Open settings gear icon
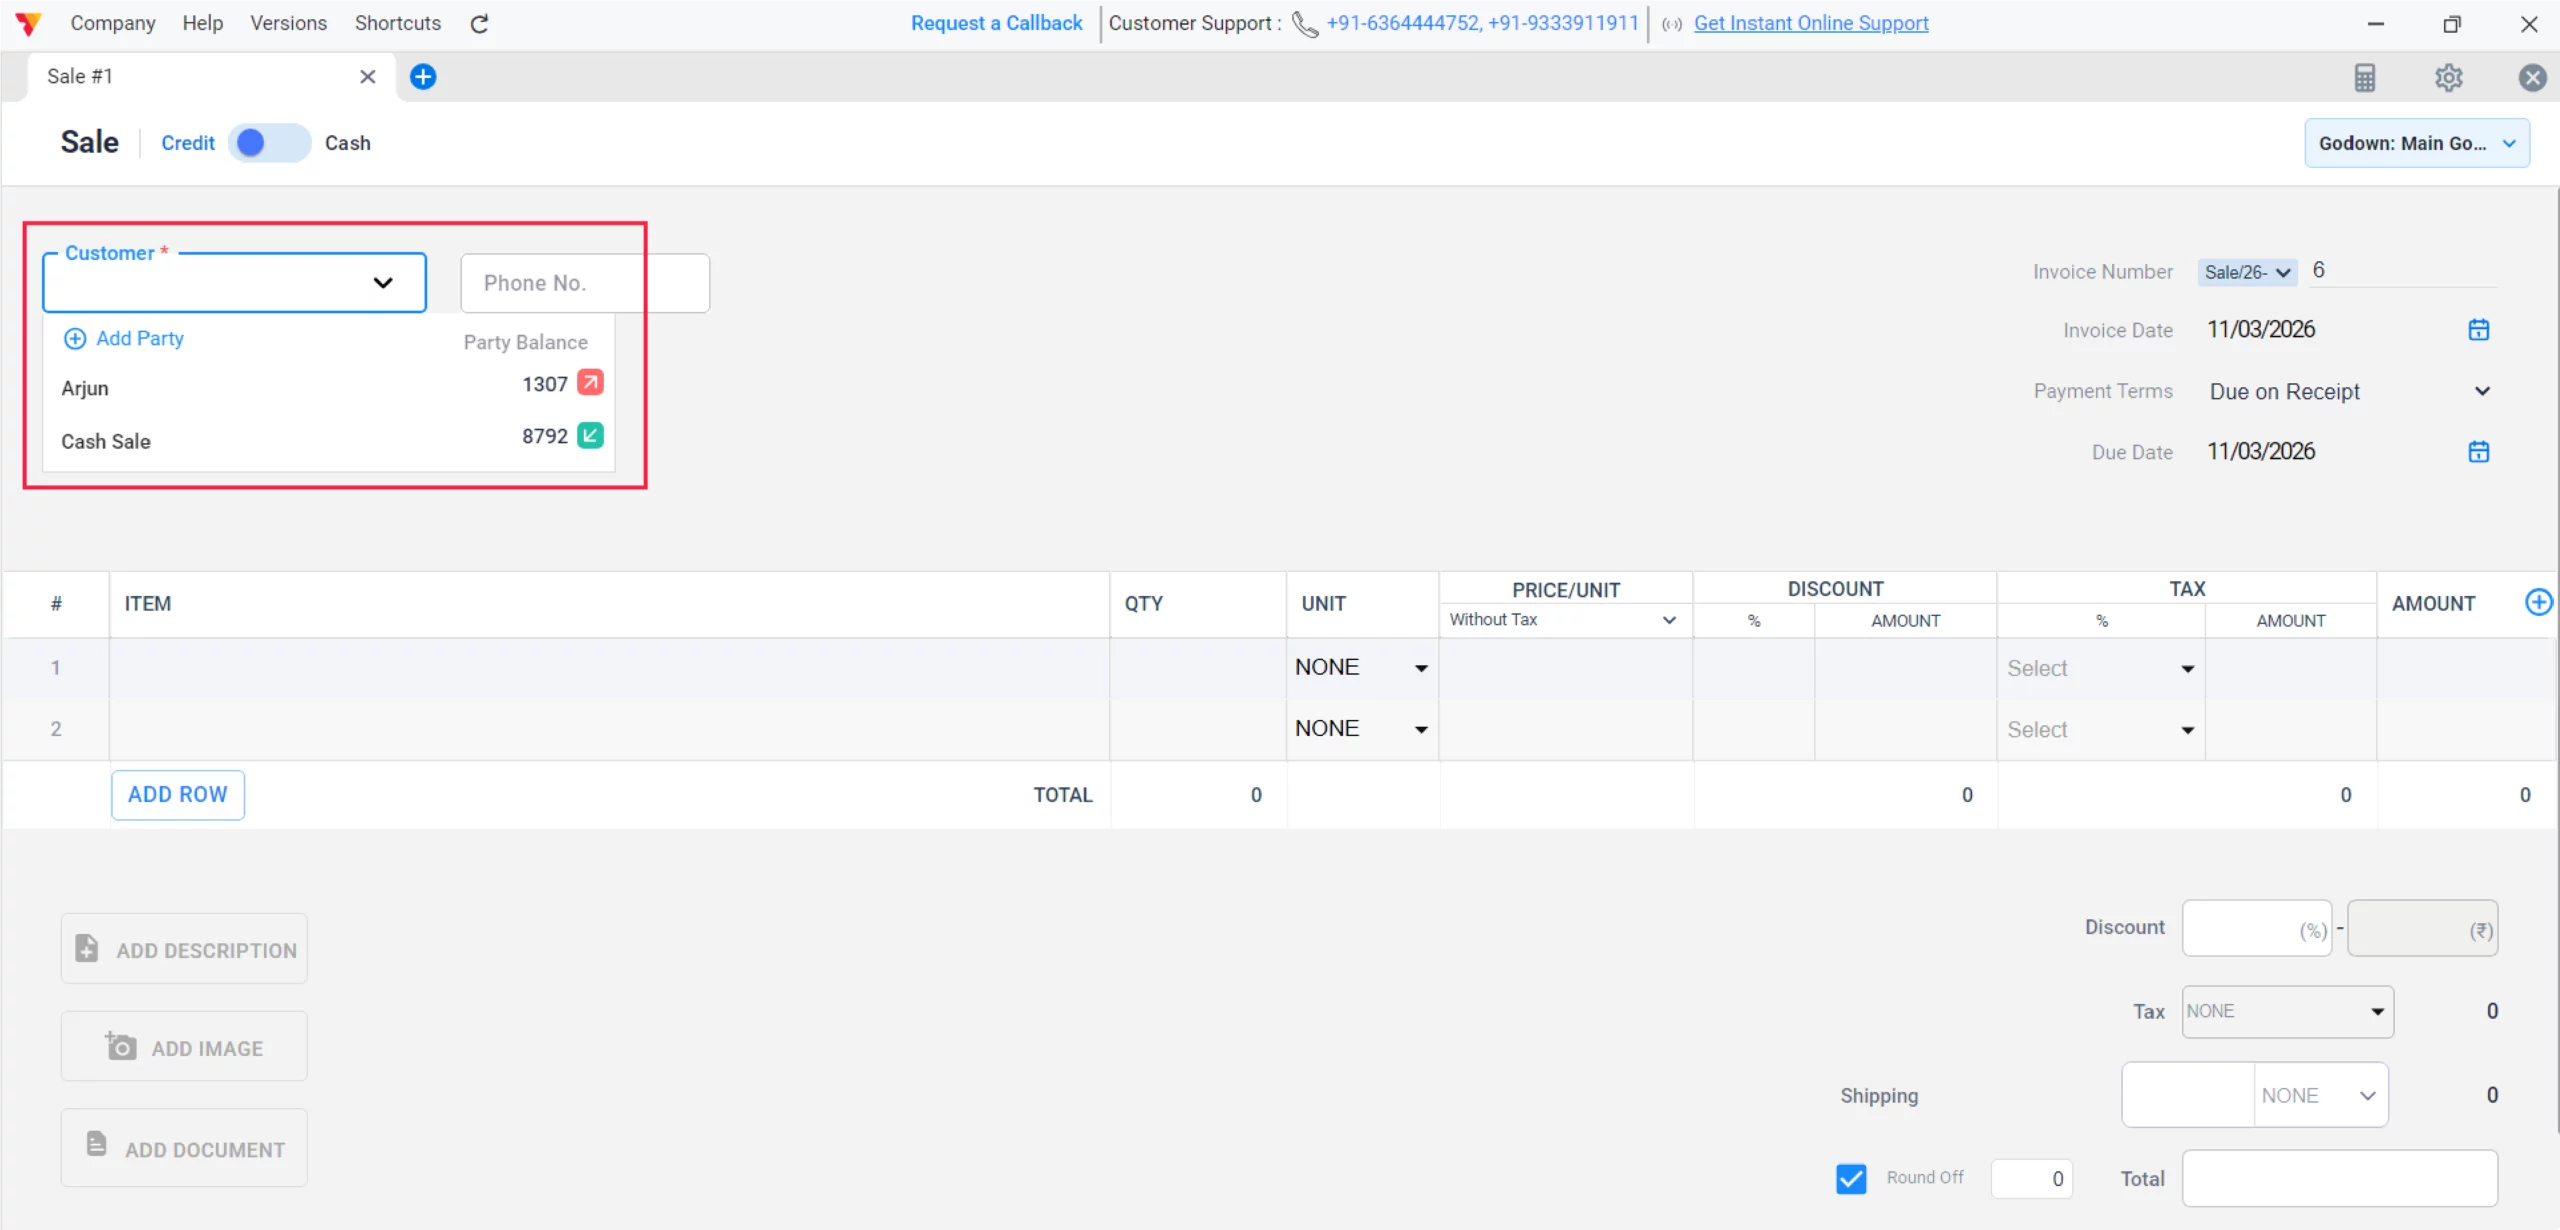 coord(2448,77)
